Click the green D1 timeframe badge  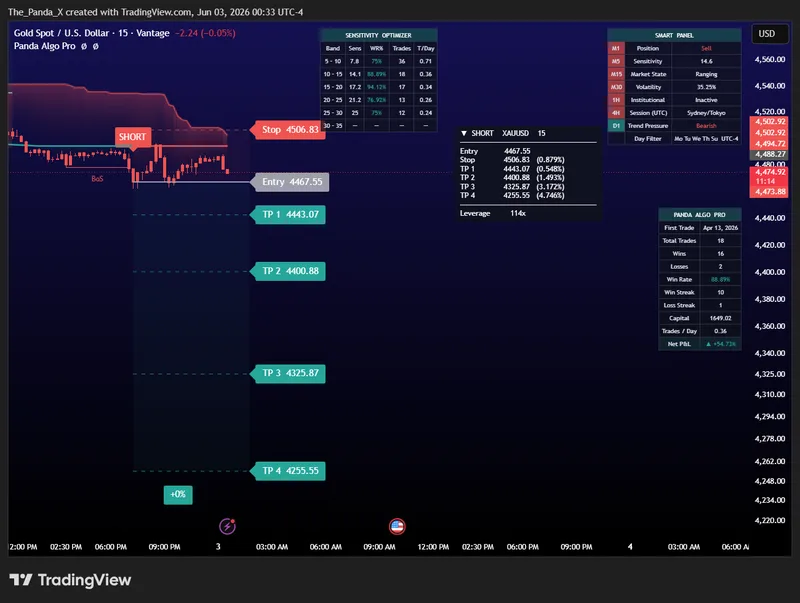click(616, 125)
